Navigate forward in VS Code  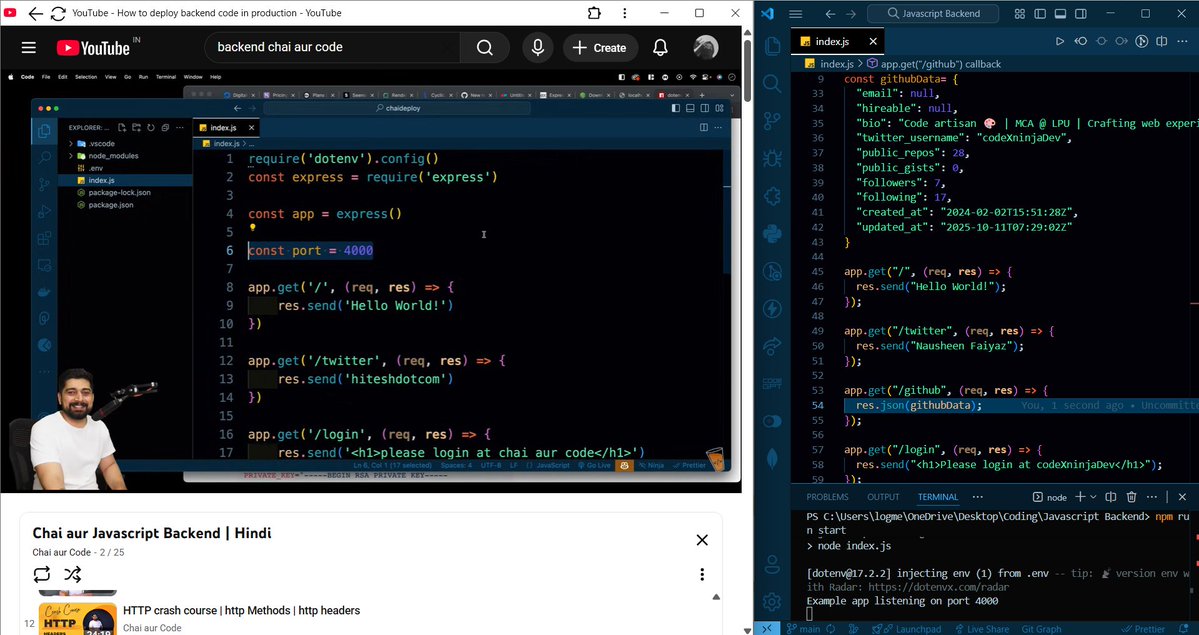[x=851, y=14]
